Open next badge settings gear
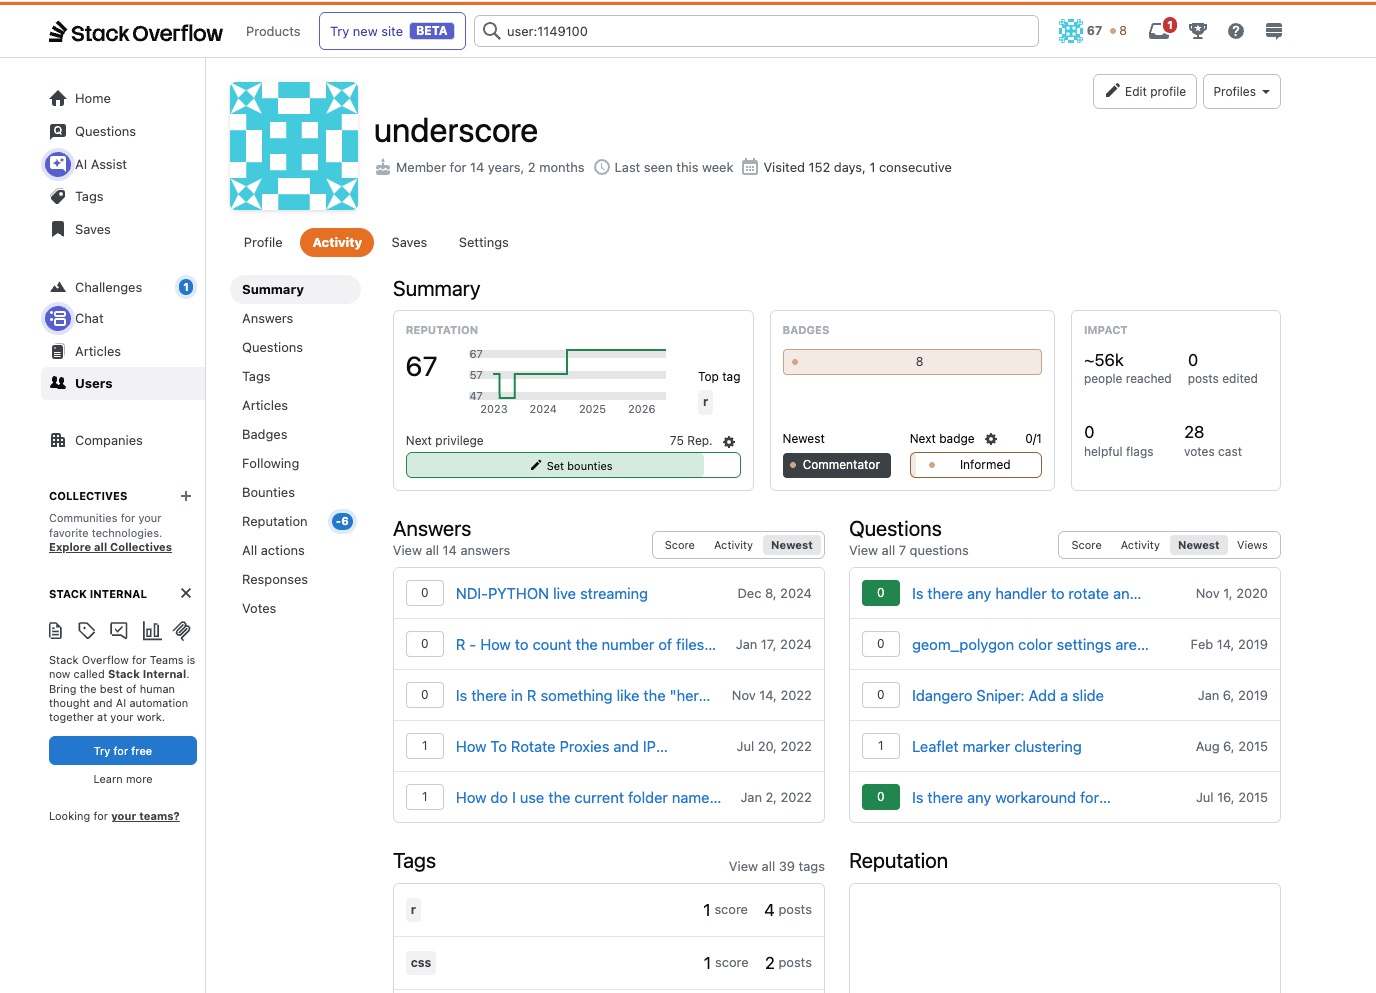 point(991,439)
